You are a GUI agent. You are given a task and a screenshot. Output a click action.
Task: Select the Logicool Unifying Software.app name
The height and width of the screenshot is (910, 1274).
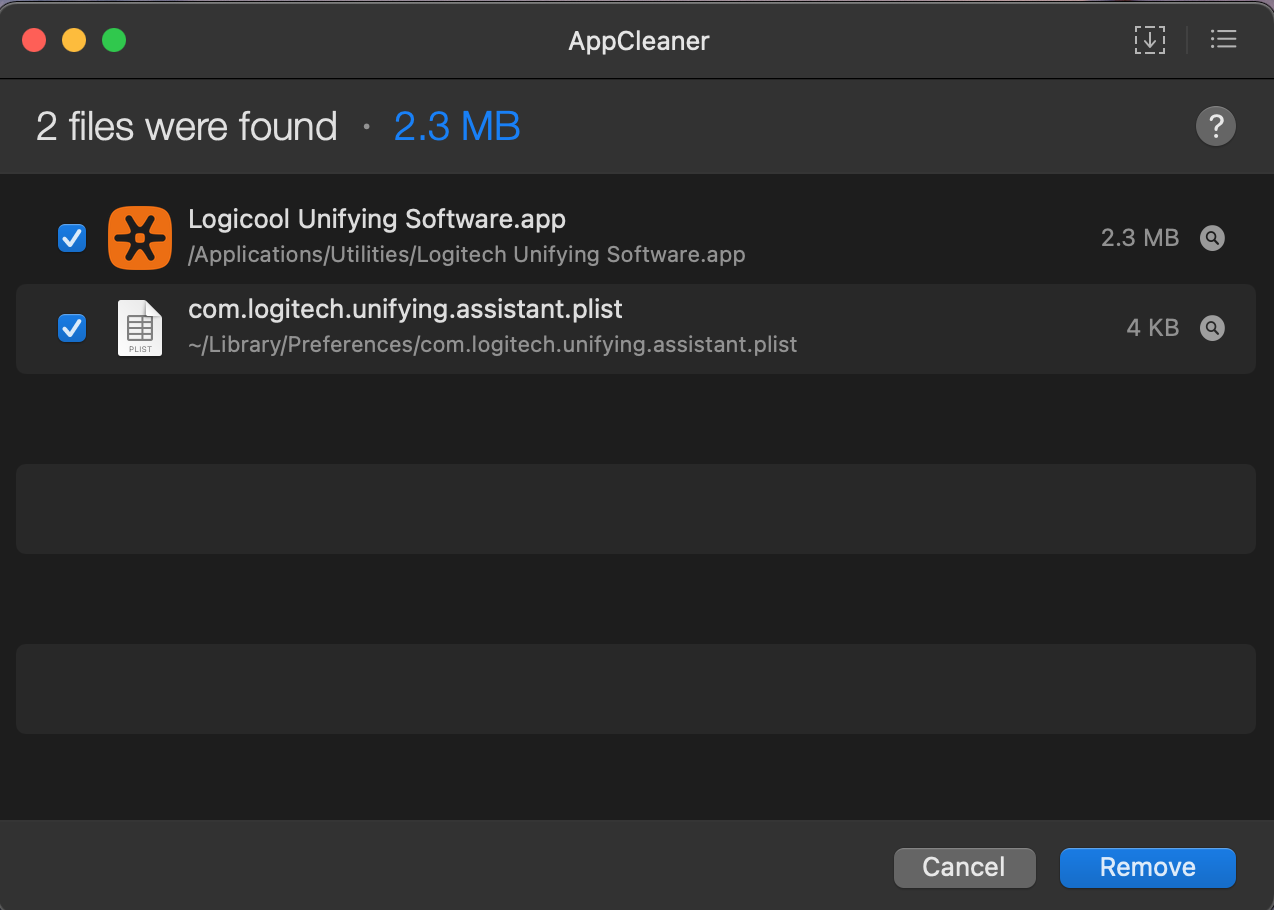click(377, 219)
